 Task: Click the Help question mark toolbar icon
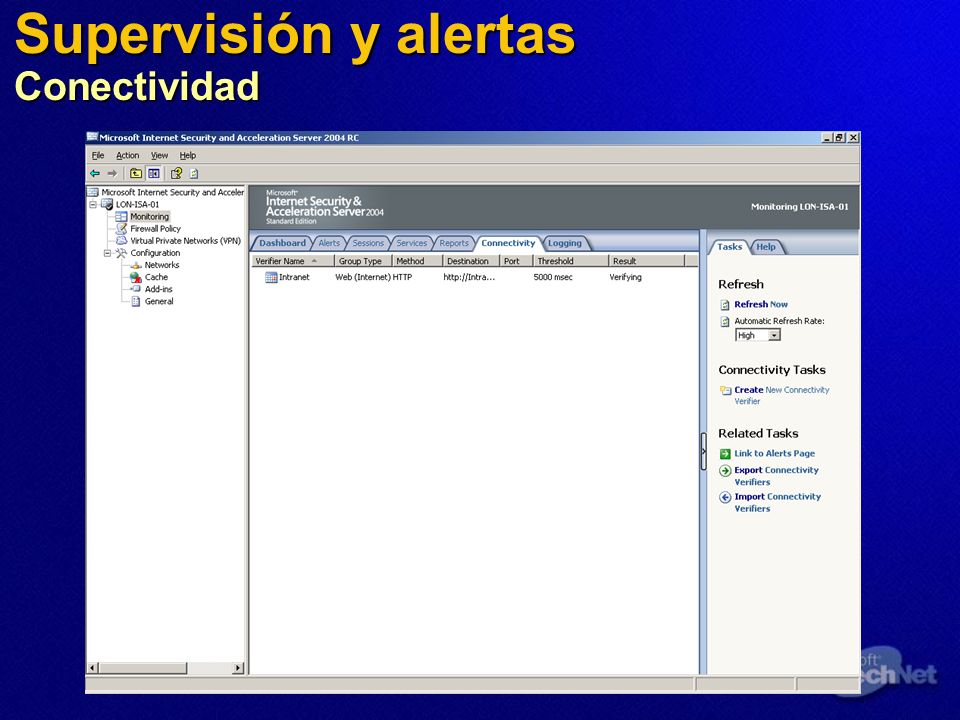click(x=176, y=173)
